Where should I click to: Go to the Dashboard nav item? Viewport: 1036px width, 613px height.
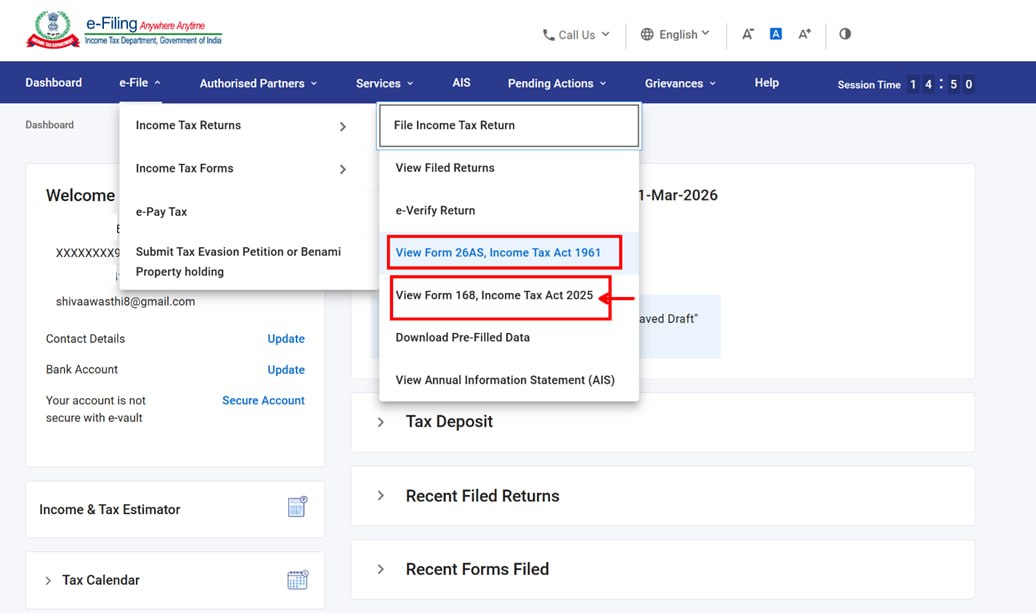54,83
